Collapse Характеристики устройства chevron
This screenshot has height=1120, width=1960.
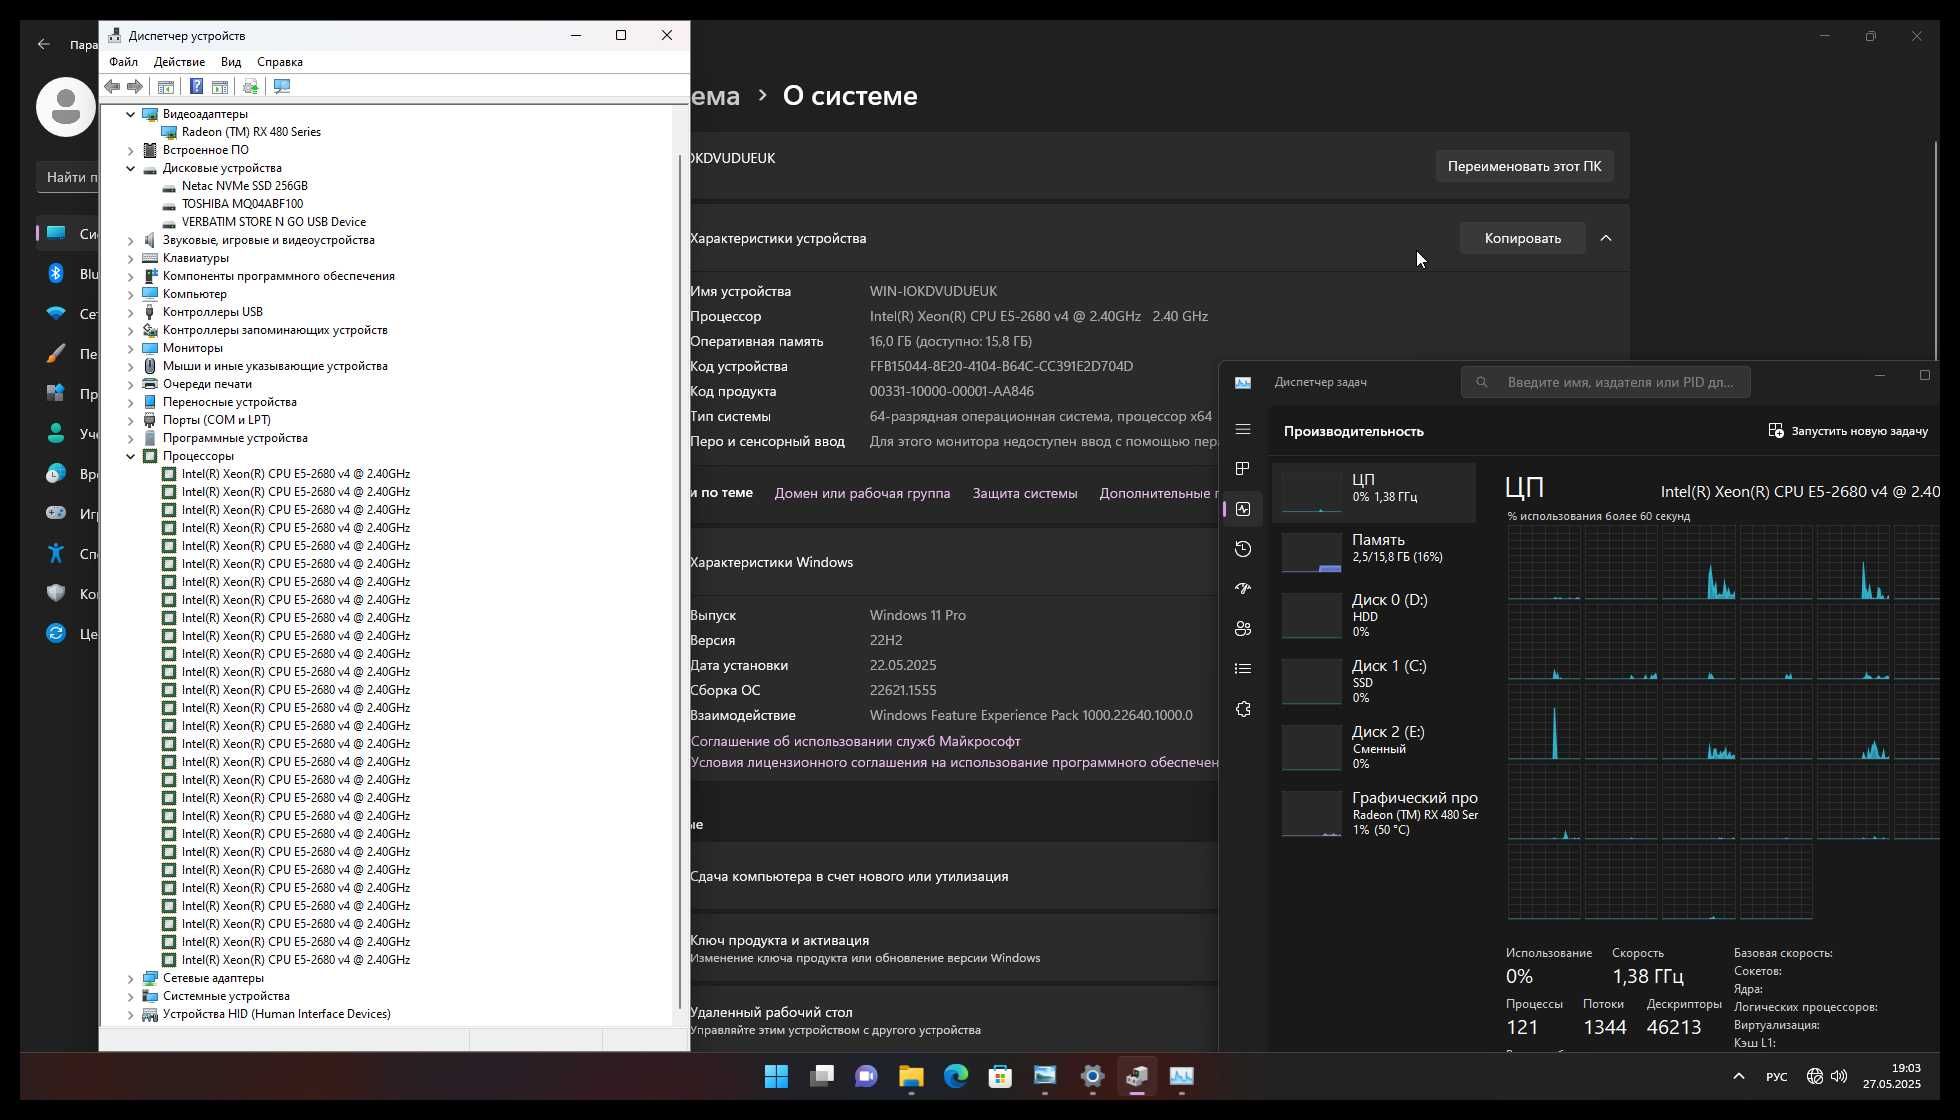click(x=1606, y=238)
